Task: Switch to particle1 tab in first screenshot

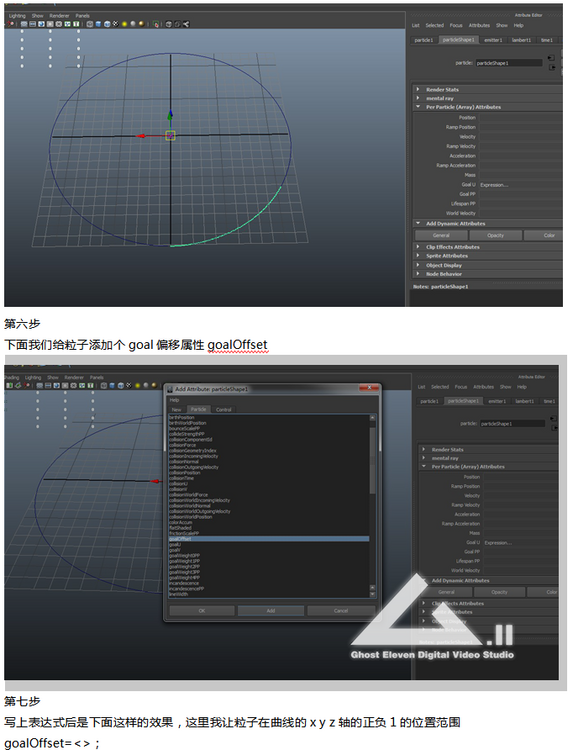Action: [423, 40]
